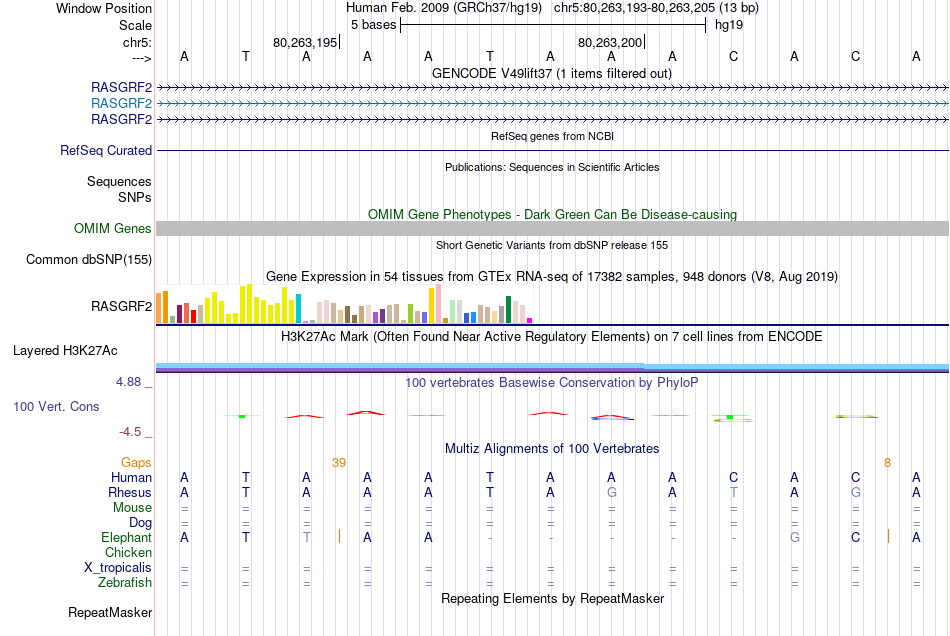The height and width of the screenshot is (636, 950).
Task: Select the Mouse alignment row label
Action: click(132, 508)
